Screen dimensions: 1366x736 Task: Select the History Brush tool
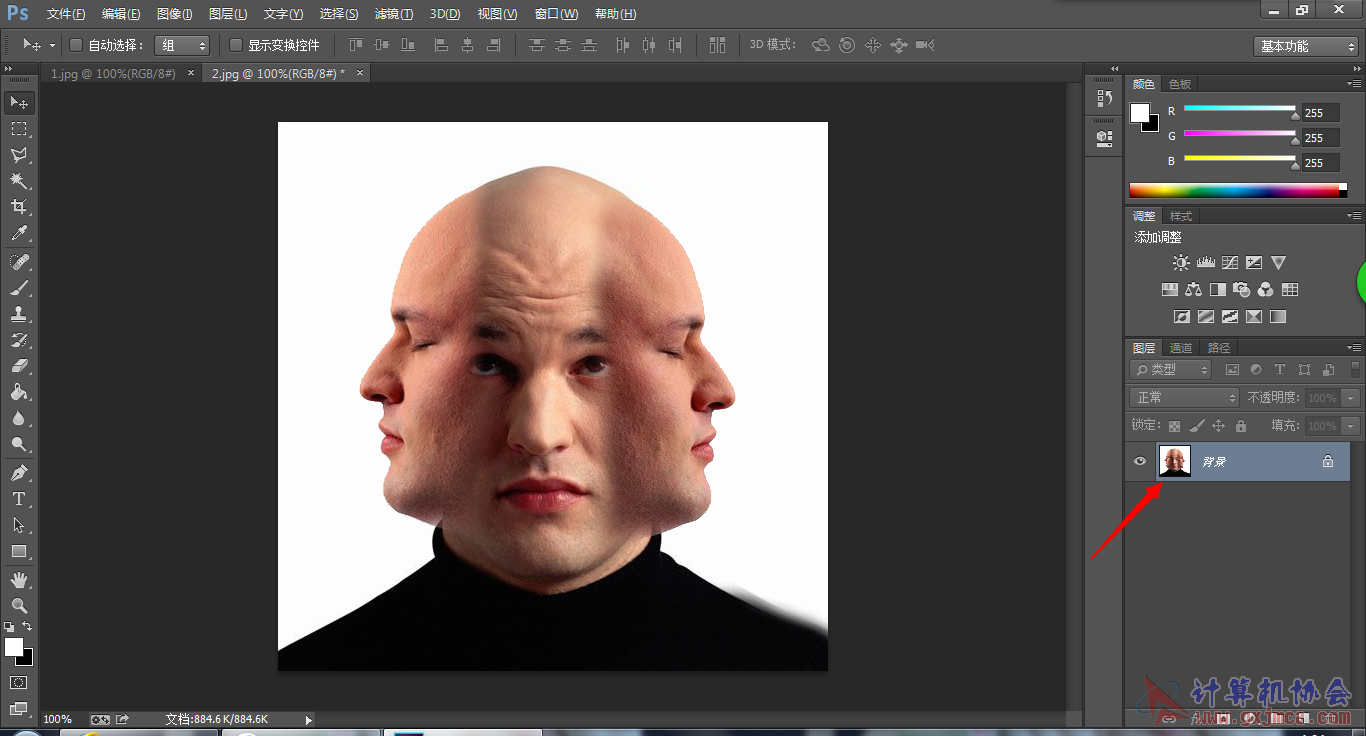19,340
